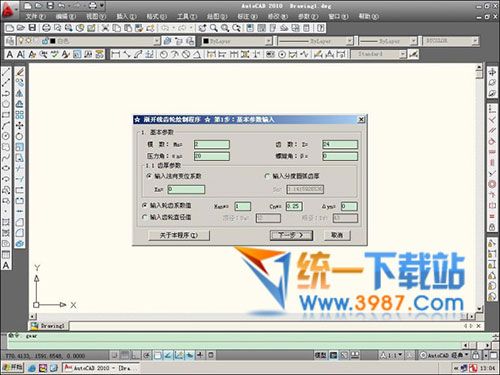Open the 文件 (File) menu

36,16
